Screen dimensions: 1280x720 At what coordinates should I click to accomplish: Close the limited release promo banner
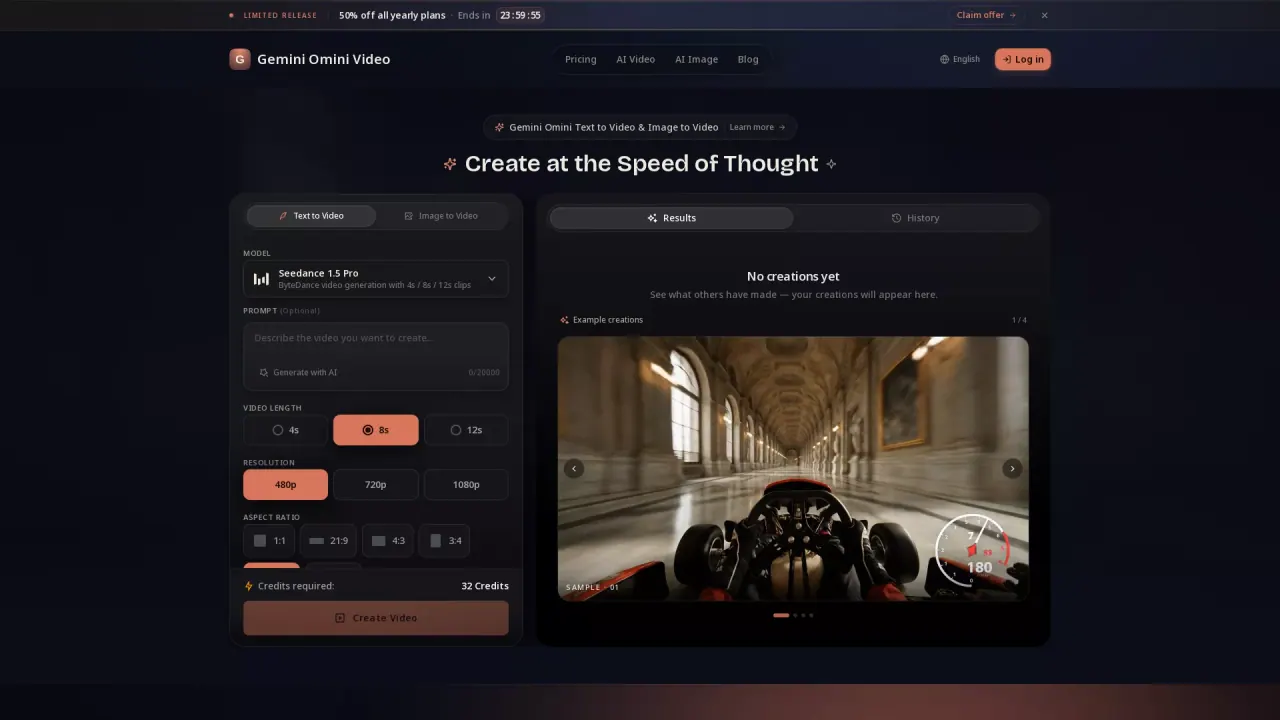pos(1044,15)
